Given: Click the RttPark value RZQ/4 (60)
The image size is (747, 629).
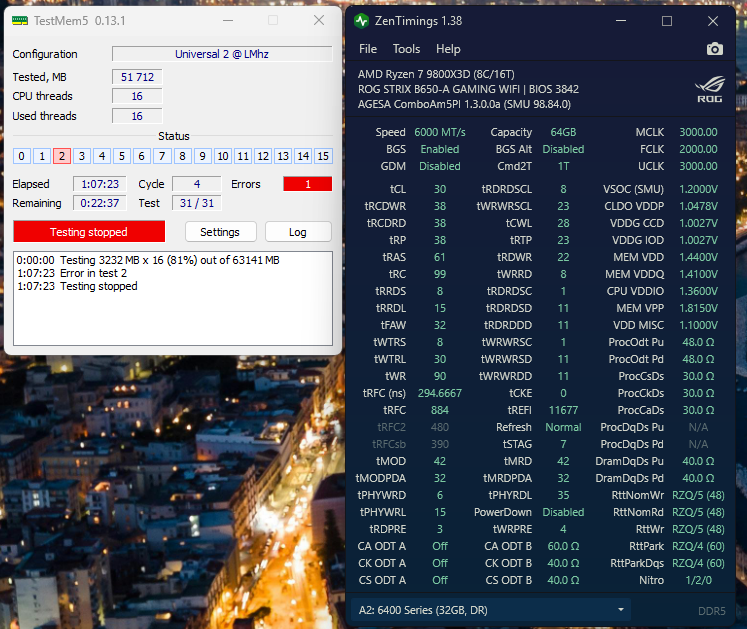Looking at the screenshot, I should 698,546.
